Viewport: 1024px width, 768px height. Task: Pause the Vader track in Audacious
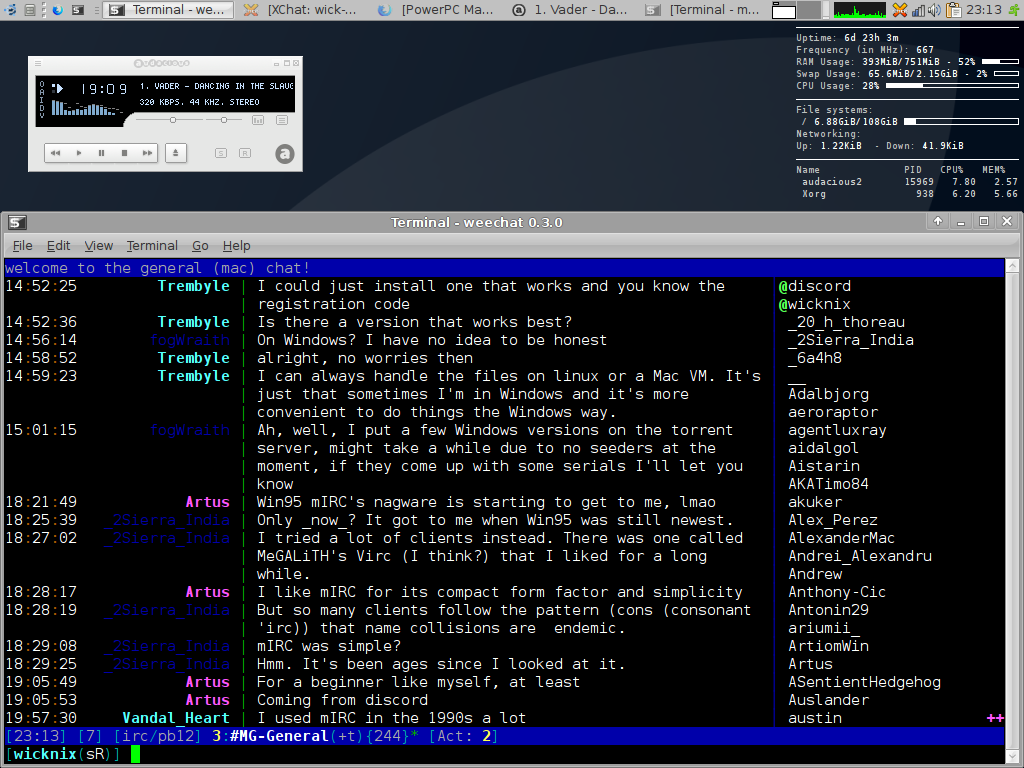[x=101, y=153]
